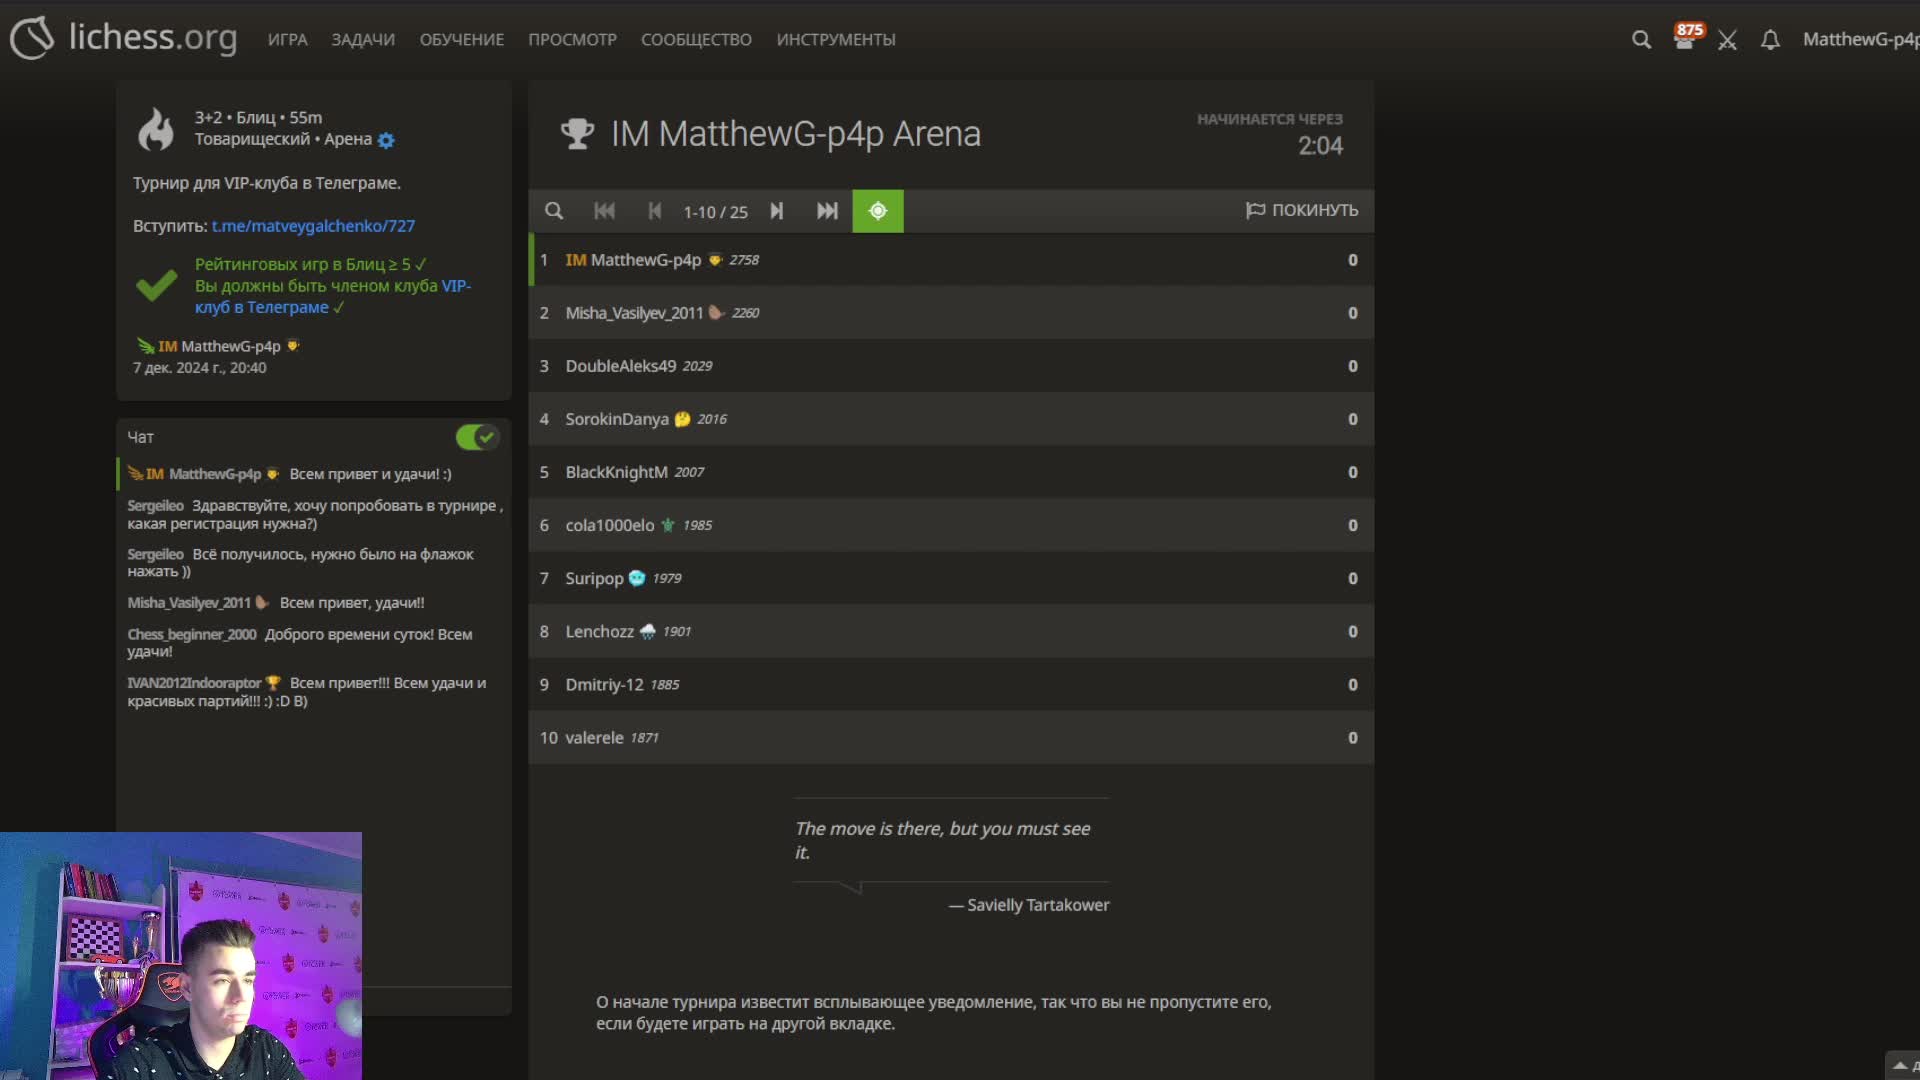Jump to last standings page
This screenshot has width=1920, height=1080.
point(827,211)
